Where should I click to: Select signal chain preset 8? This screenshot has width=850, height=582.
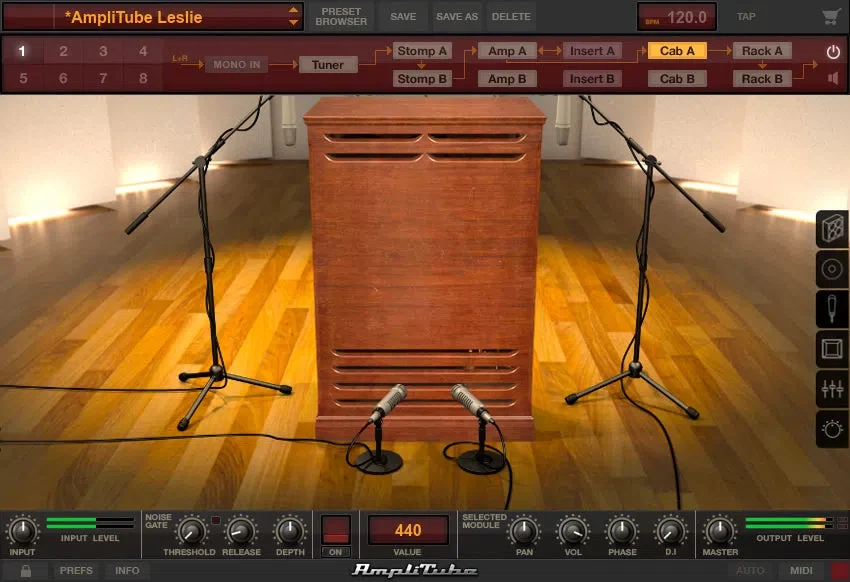pos(143,79)
